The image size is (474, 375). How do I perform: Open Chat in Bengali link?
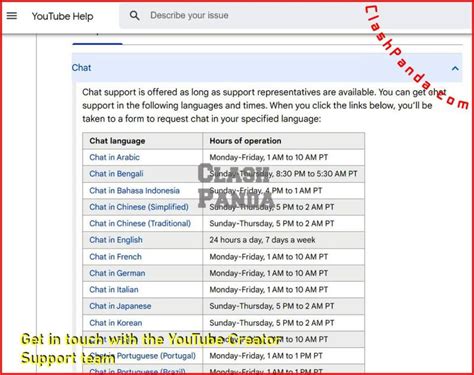coord(116,174)
